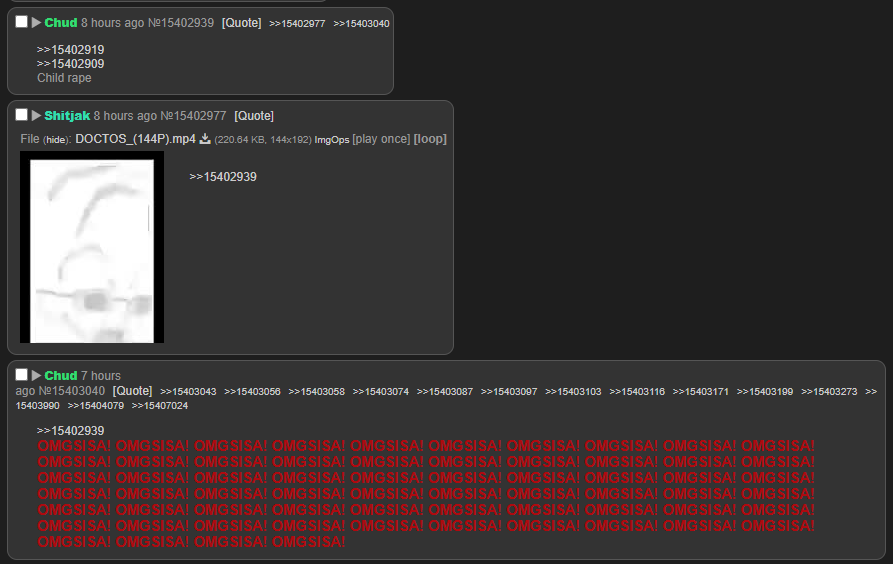The height and width of the screenshot is (564, 893).
Task: Quote post №15402939
Action: point(241,22)
